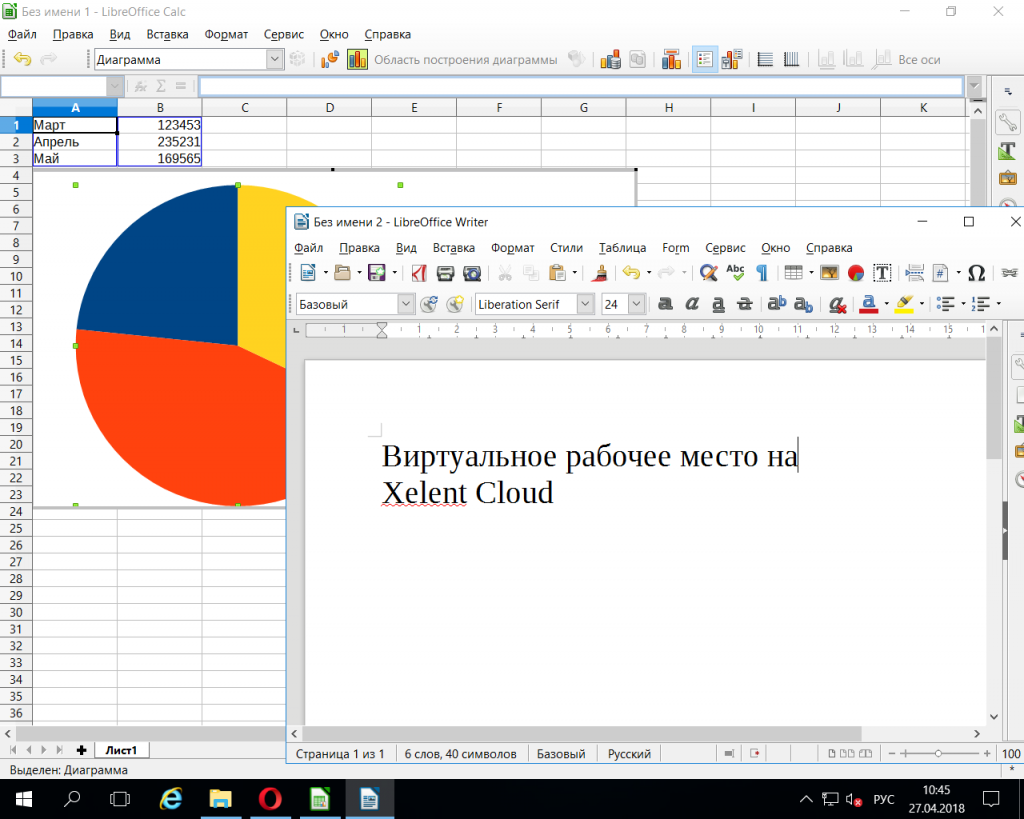Open the font size 24 dropdown
The width and height of the screenshot is (1024, 819).
[x=637, y=304]
